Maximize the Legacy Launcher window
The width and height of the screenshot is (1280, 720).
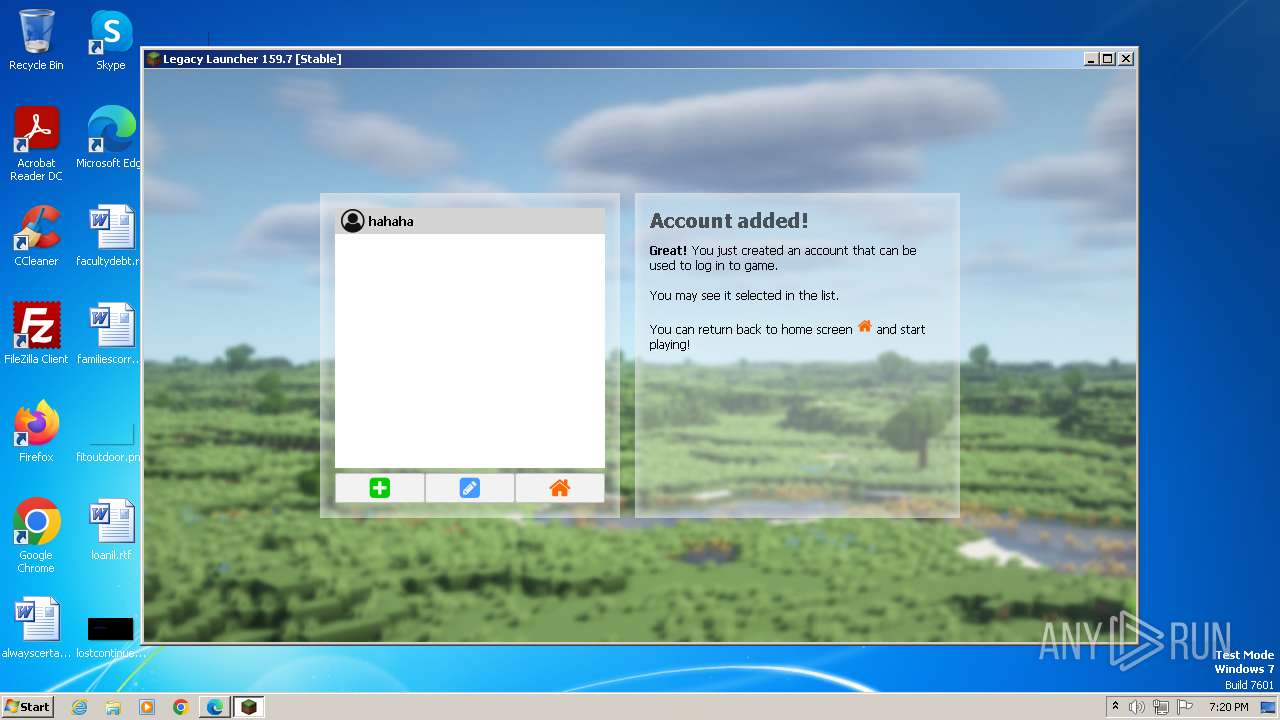pyautogui.click(x=1108, y=59)
